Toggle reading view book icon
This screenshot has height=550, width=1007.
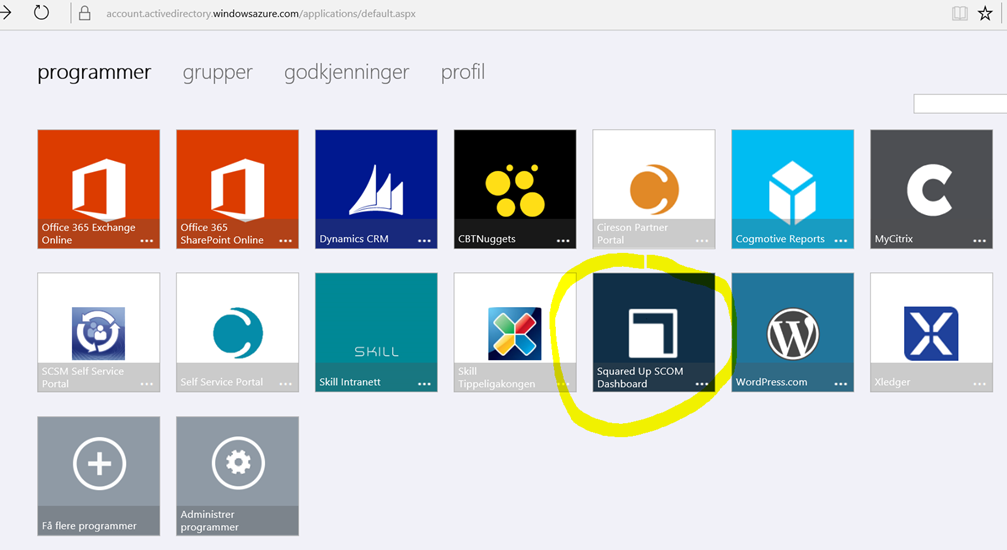point(959,13)
